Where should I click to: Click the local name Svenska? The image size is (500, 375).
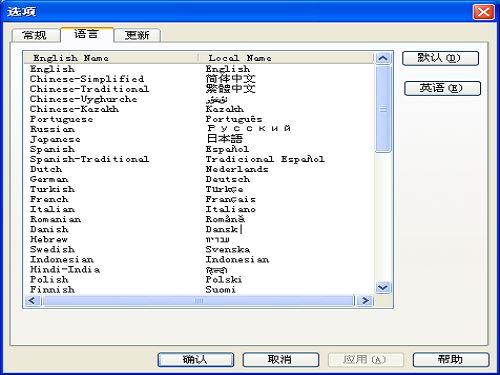228,249
